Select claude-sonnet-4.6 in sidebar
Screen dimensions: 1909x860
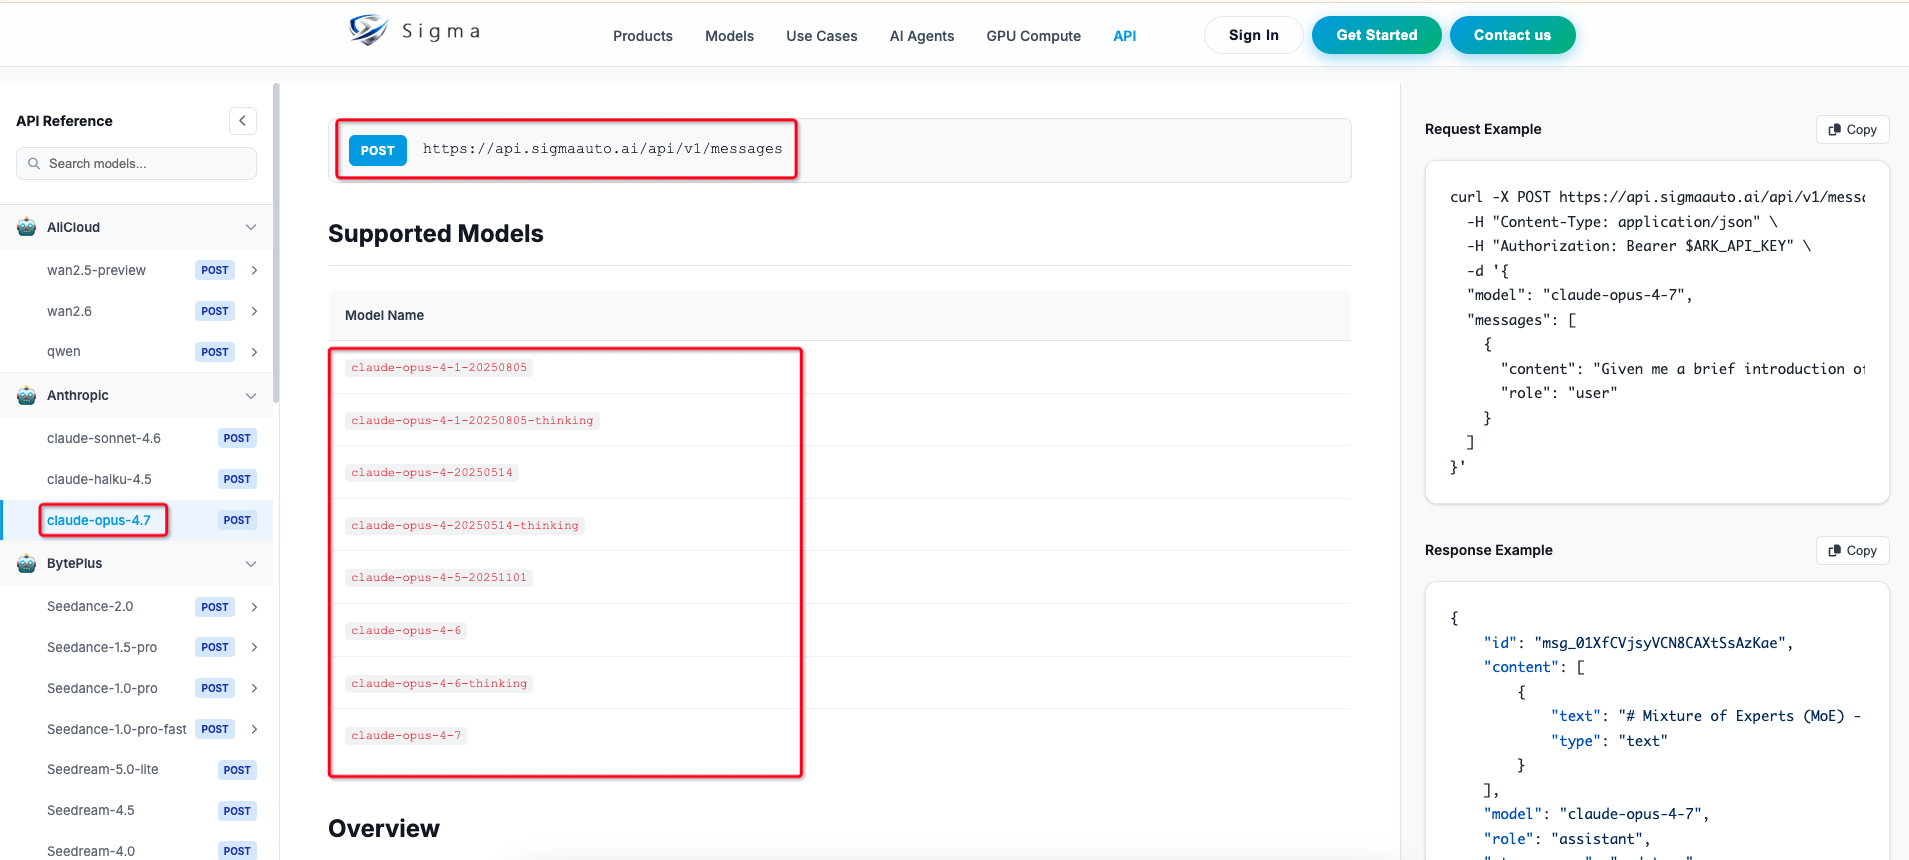(x=104, y=438)
